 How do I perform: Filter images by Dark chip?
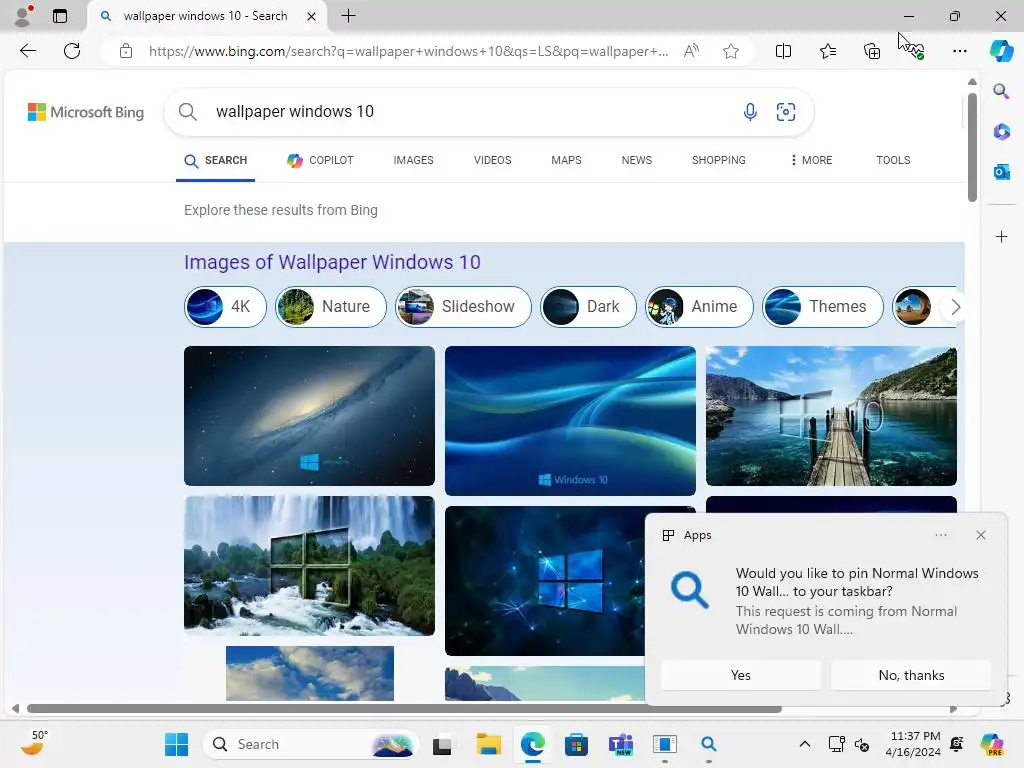coord(588,307)
